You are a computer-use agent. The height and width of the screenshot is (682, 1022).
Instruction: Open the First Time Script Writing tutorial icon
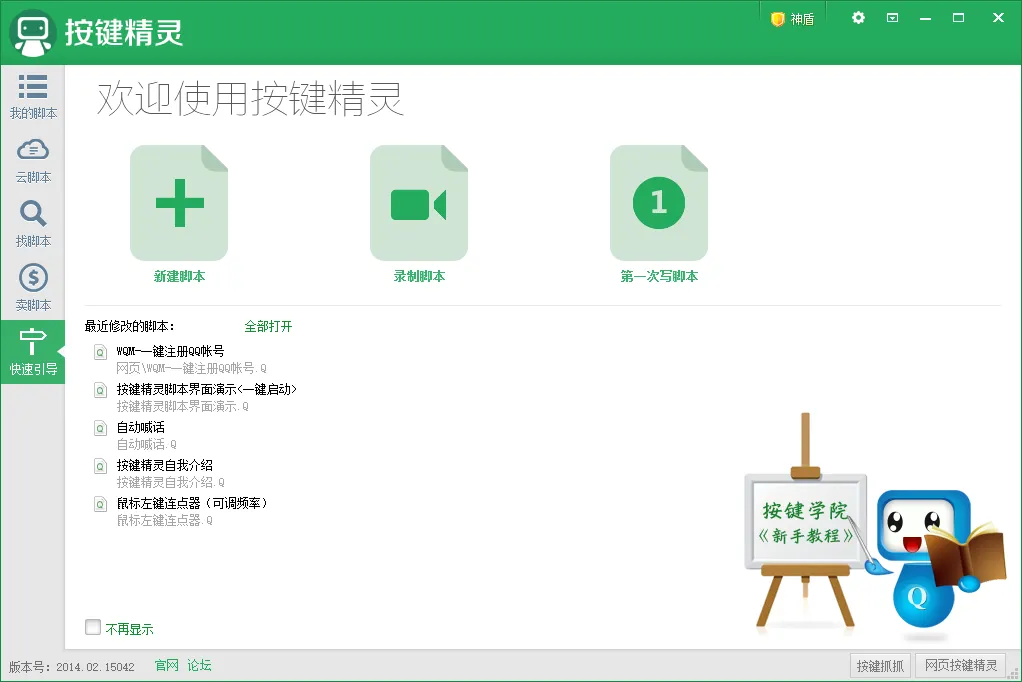[658, 204]
